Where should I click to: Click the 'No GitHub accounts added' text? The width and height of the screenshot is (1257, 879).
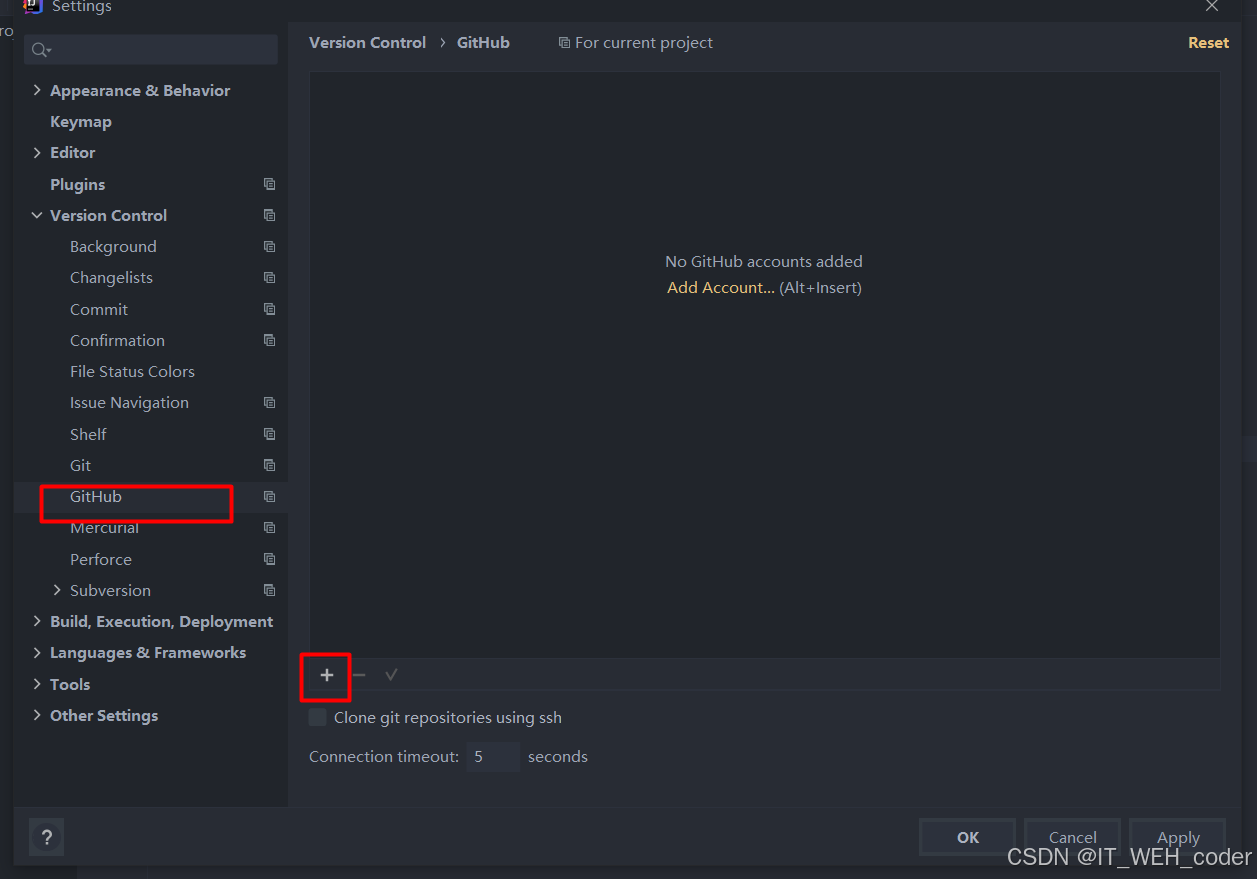coord(764,261)
